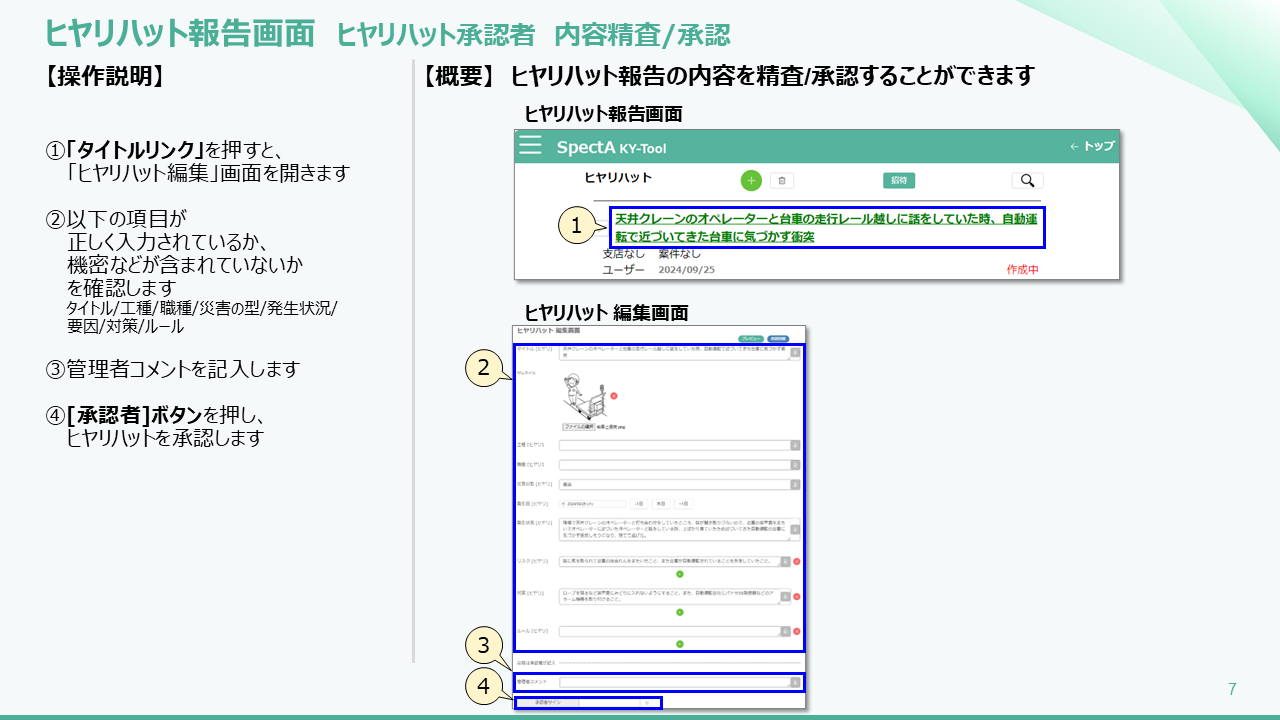Delete the リスク entry with red icon

[797, 561]
